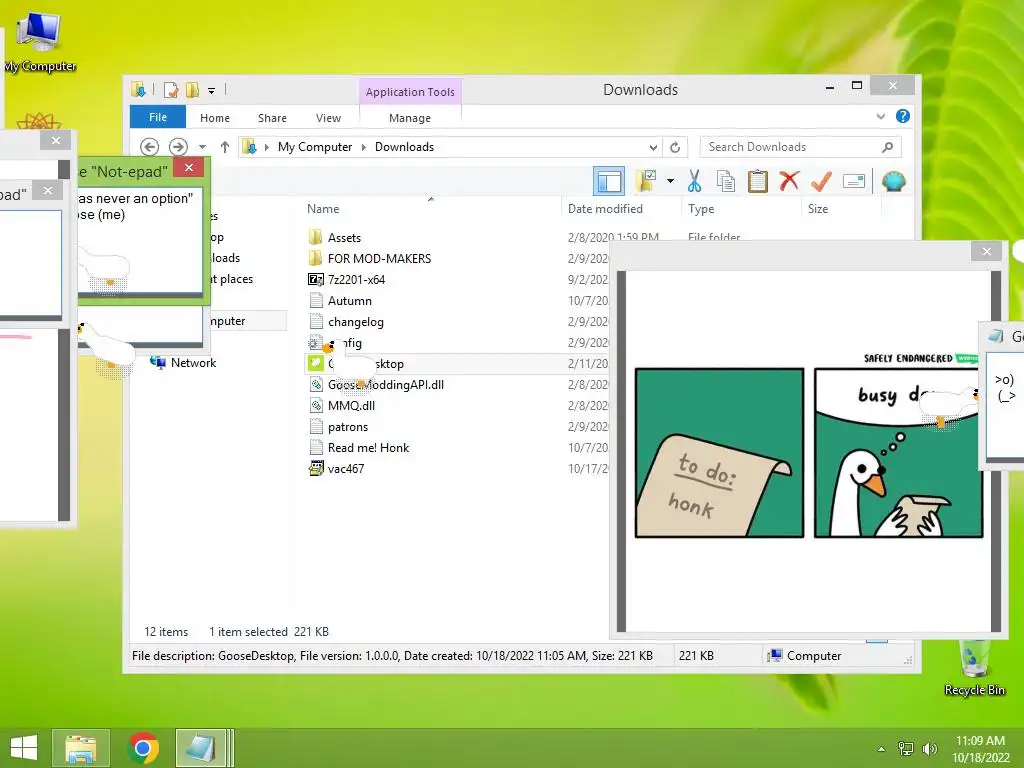This screenshot has height=768, width=1024.
Task: Expand the ribbon with chevron
Action: pos(880,116)
